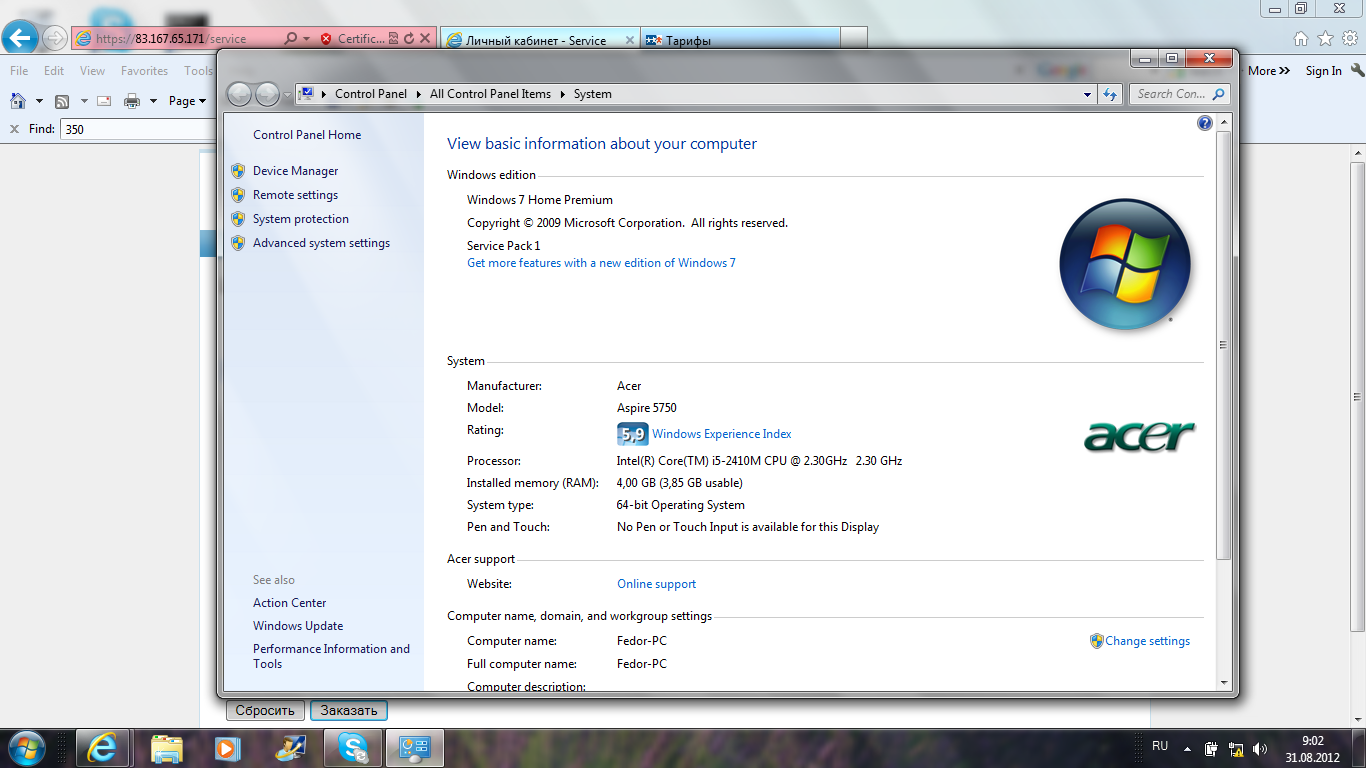The image size is (1366, 768).
Task: Click the Сбросить button
Action: (265, 710)
